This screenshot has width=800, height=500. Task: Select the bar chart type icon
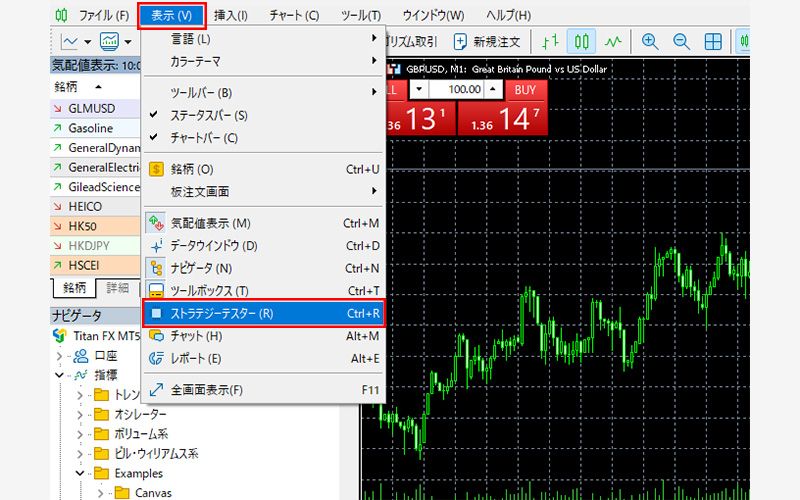coord(550,42)
